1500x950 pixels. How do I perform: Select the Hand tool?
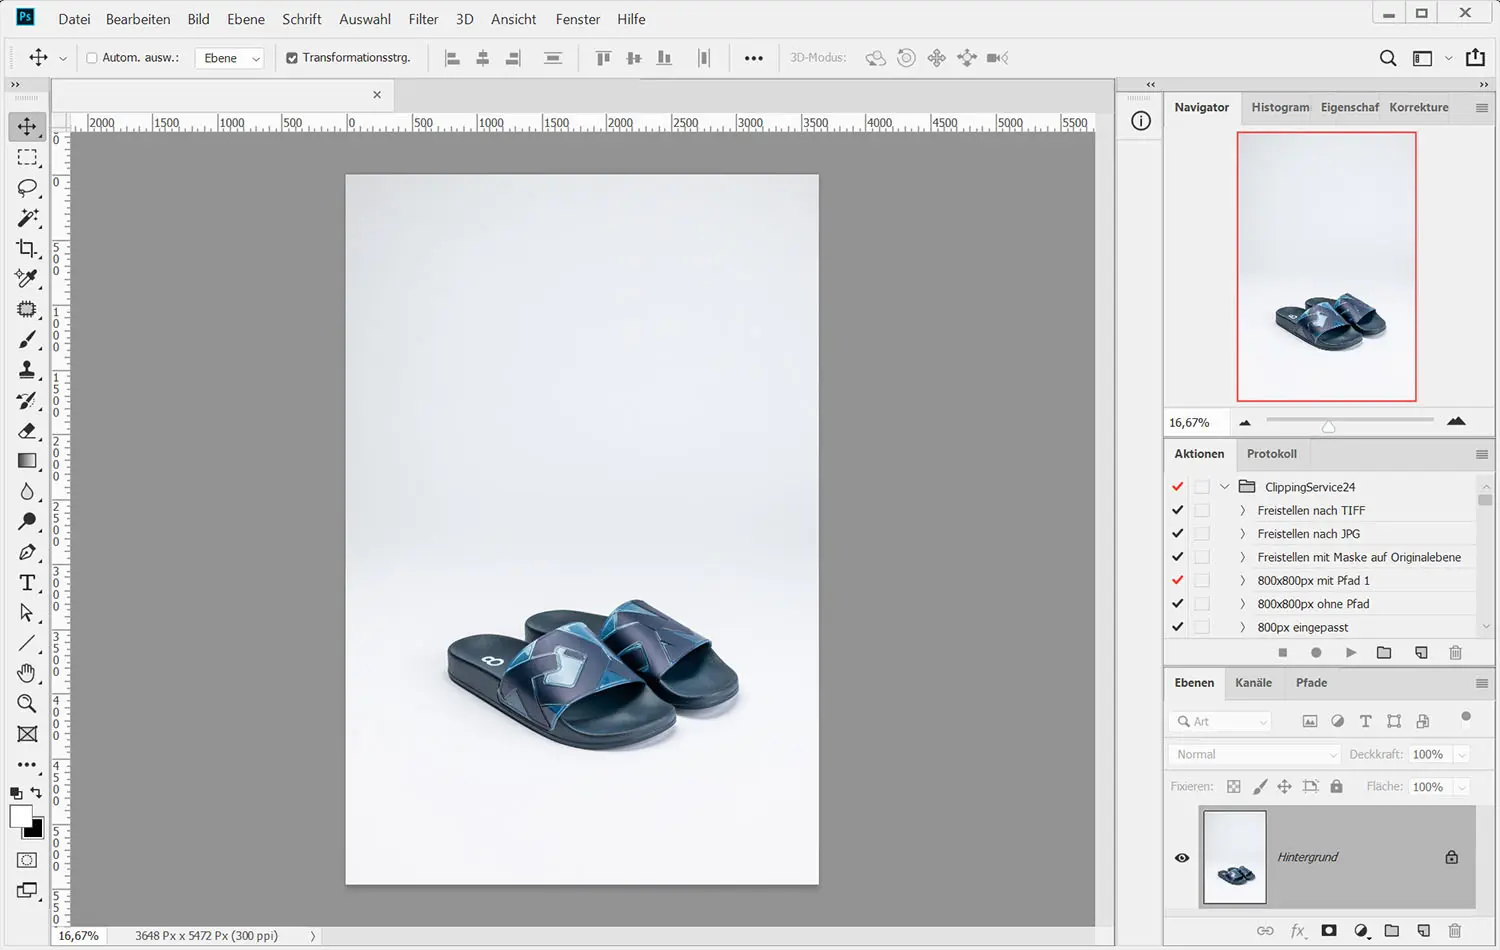pyautogui.click(x=27, y=673)
